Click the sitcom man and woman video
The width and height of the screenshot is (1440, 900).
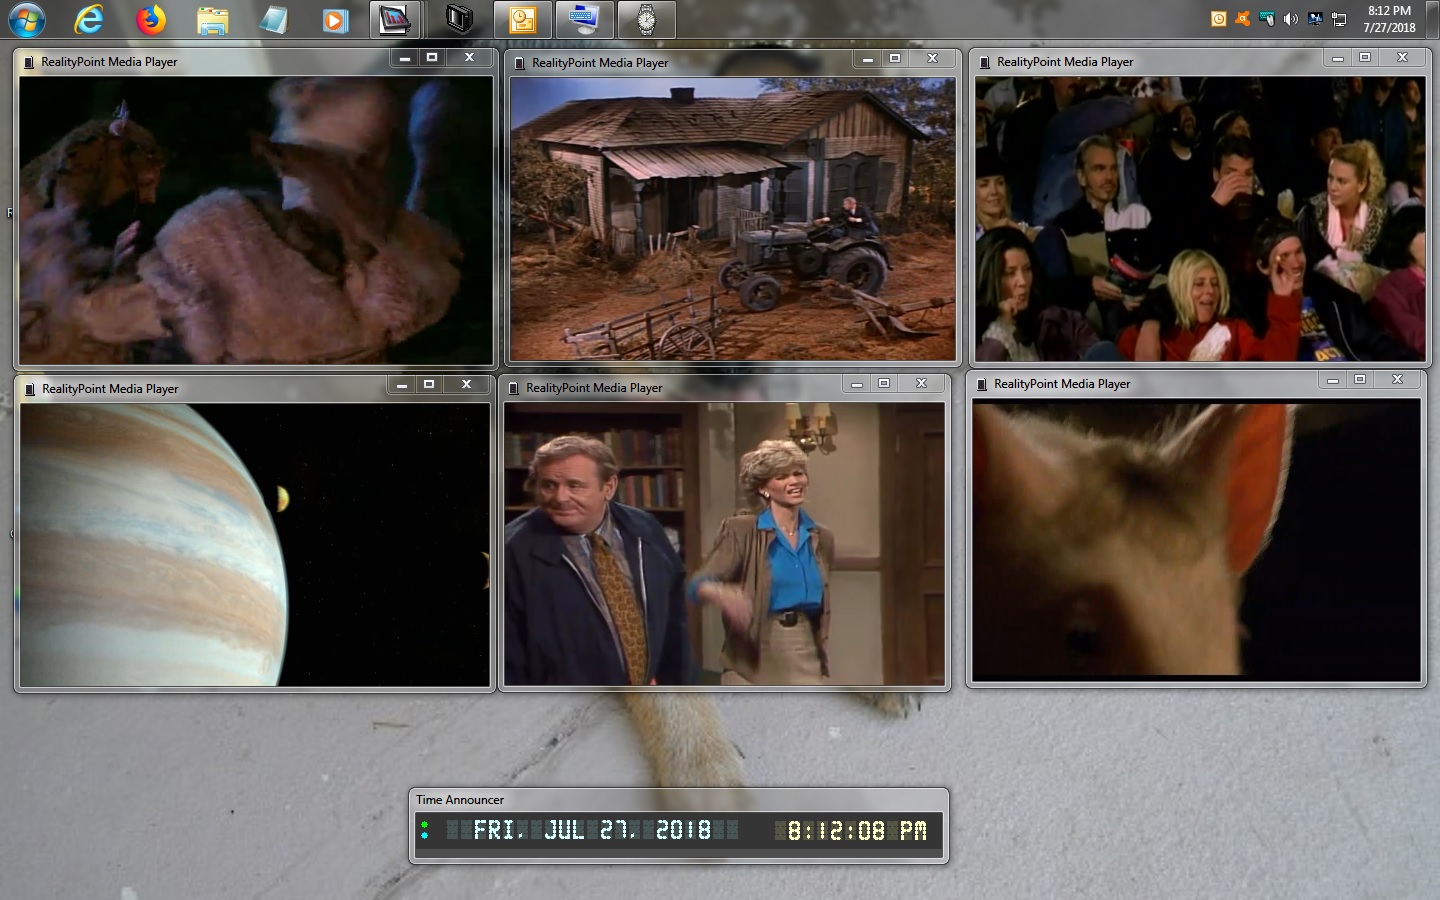pos(724,544)
